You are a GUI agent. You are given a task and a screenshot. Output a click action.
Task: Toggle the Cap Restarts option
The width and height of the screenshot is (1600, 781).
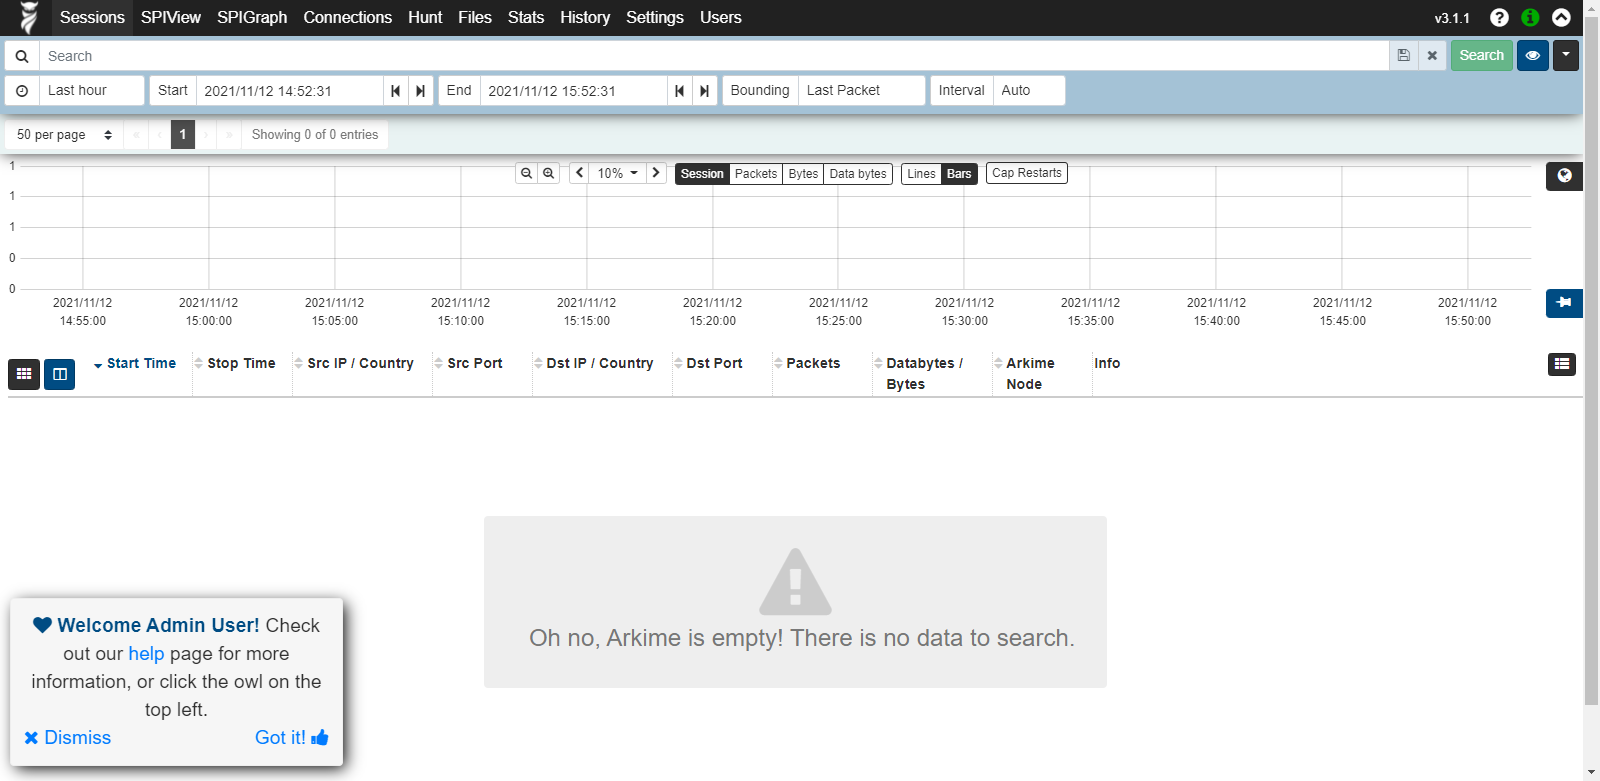point(1027,173)
